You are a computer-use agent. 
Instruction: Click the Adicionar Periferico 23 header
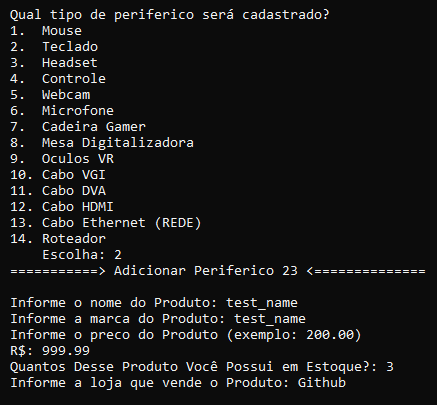(206, 271)
